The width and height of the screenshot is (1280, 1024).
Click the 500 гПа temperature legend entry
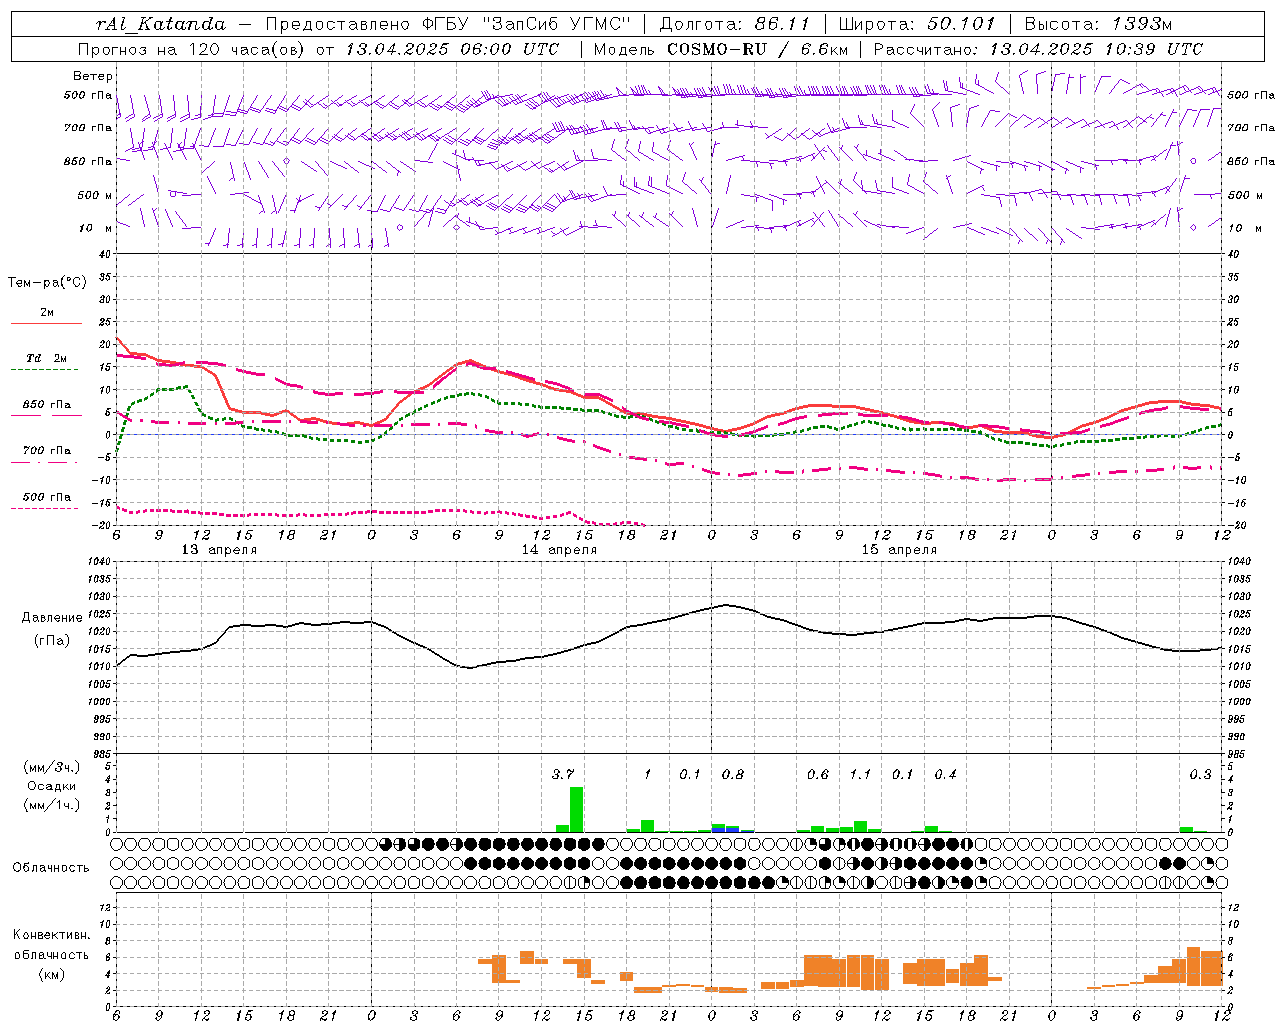pyautogui.click(x=47, y=501)
